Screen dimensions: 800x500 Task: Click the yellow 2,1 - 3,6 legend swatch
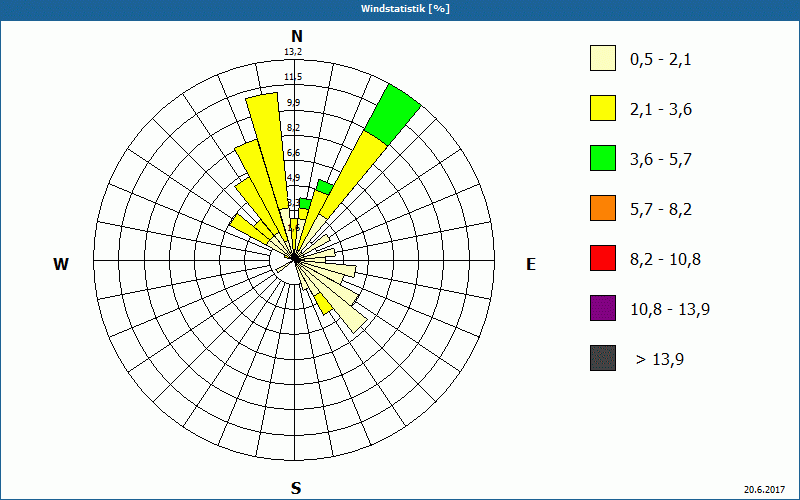[x=603, y=108]
